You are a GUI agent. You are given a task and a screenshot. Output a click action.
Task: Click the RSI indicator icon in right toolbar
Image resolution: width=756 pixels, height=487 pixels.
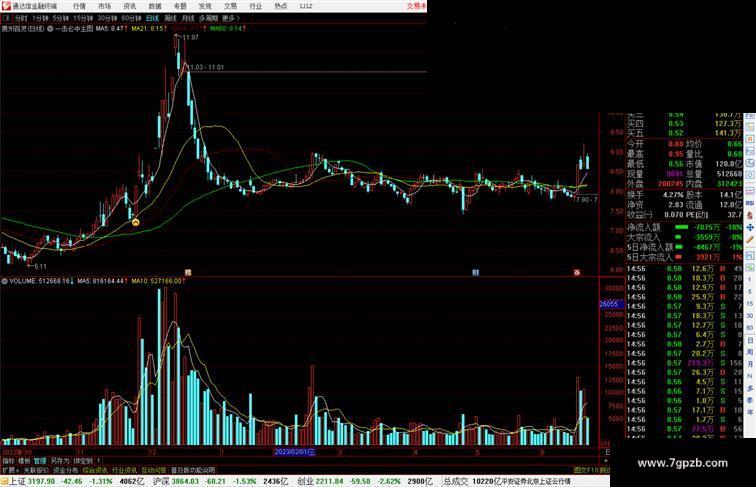point(750,203)
